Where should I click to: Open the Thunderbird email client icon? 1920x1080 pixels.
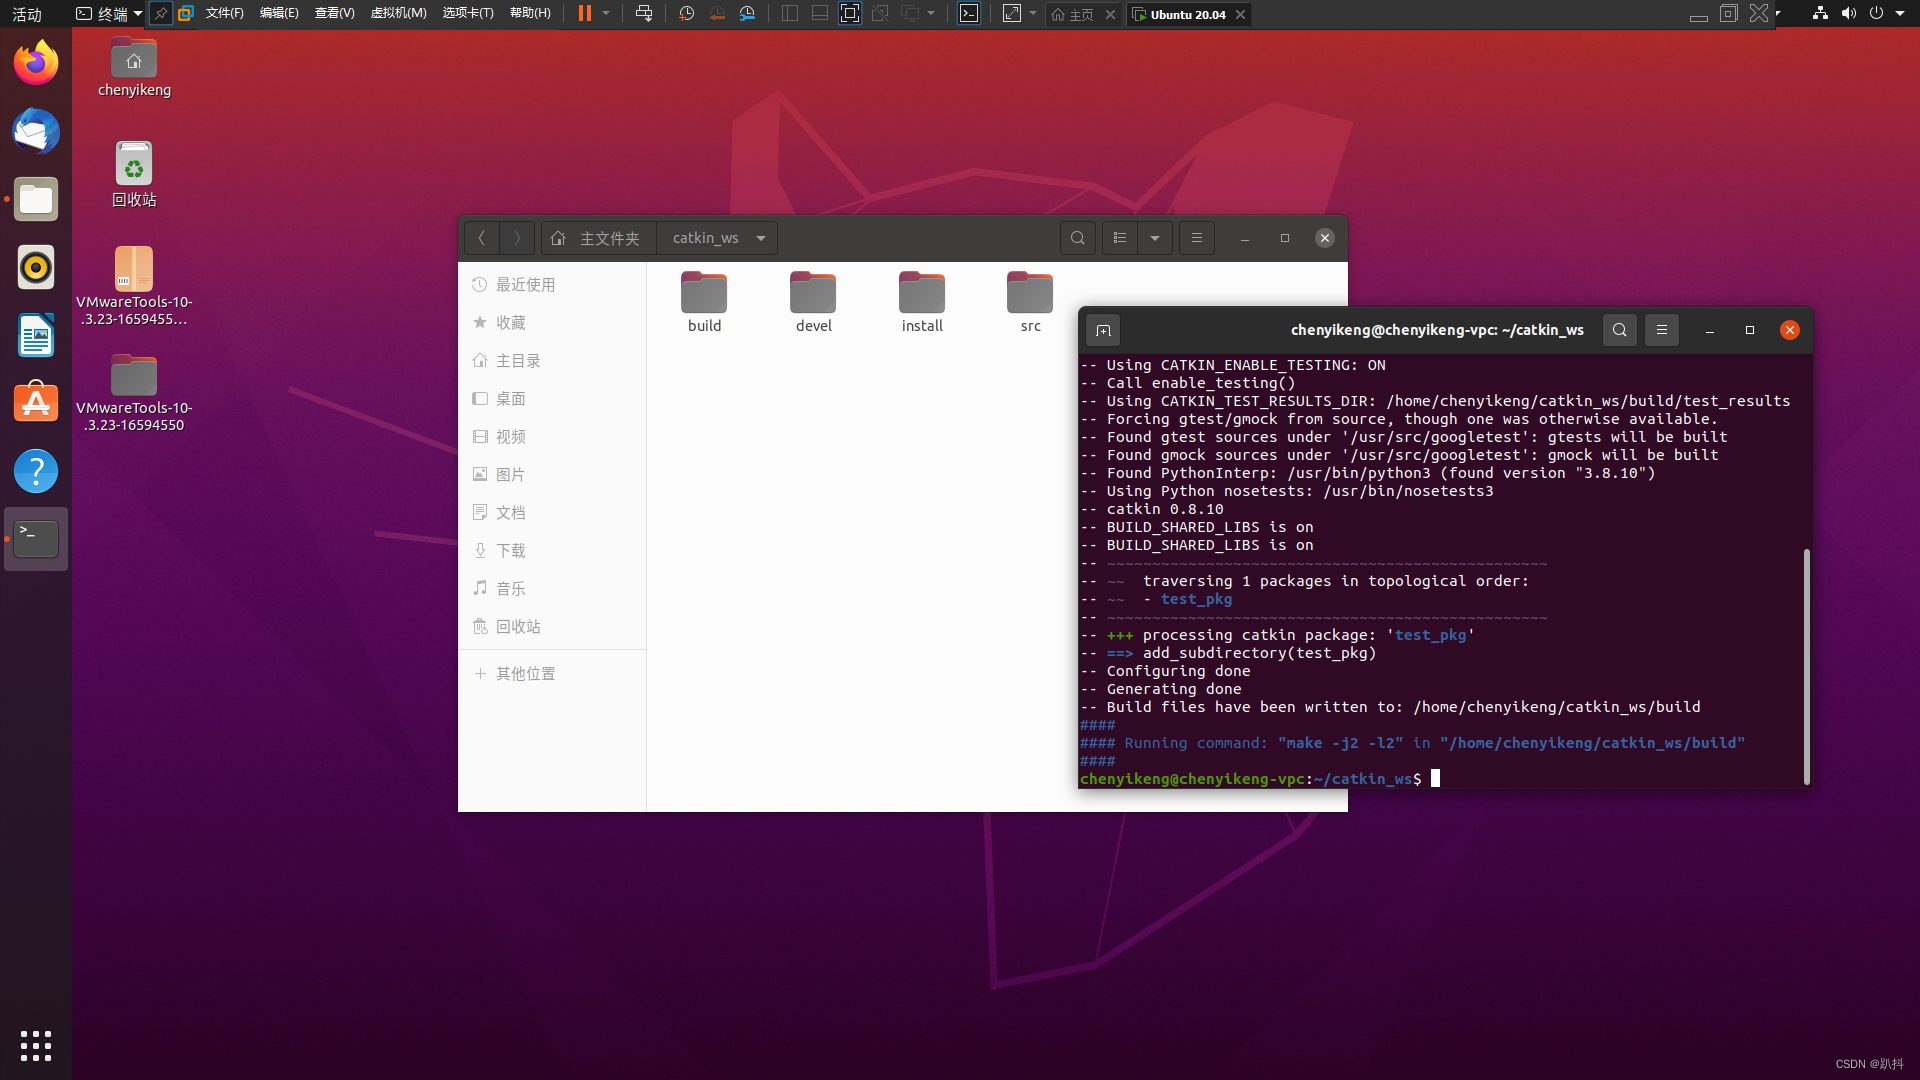[36, 132]
